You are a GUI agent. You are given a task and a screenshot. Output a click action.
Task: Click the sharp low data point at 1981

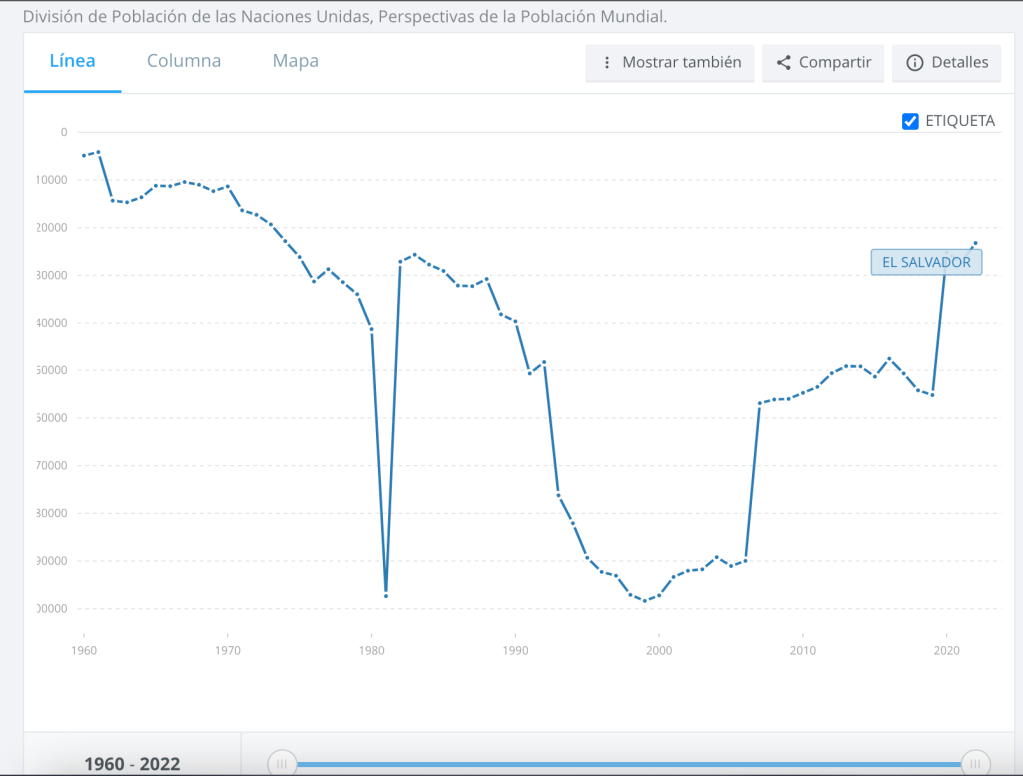pos(386,596)
